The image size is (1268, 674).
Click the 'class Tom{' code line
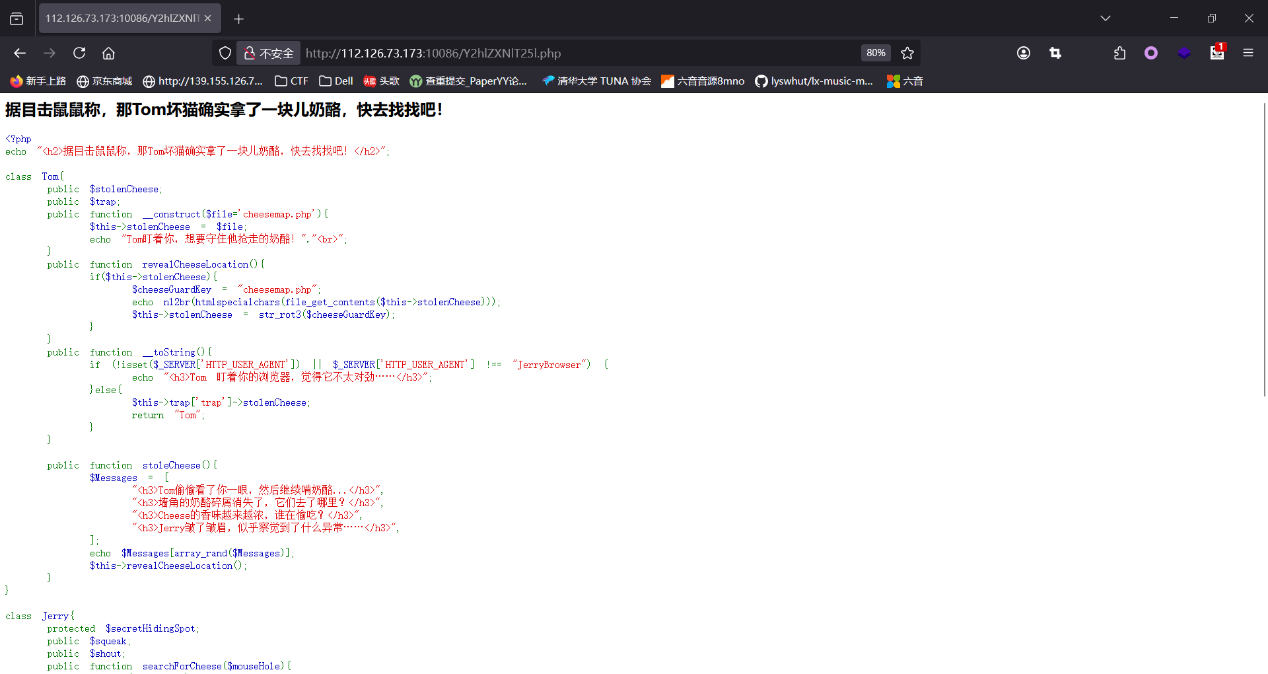[x=34, y=176]
